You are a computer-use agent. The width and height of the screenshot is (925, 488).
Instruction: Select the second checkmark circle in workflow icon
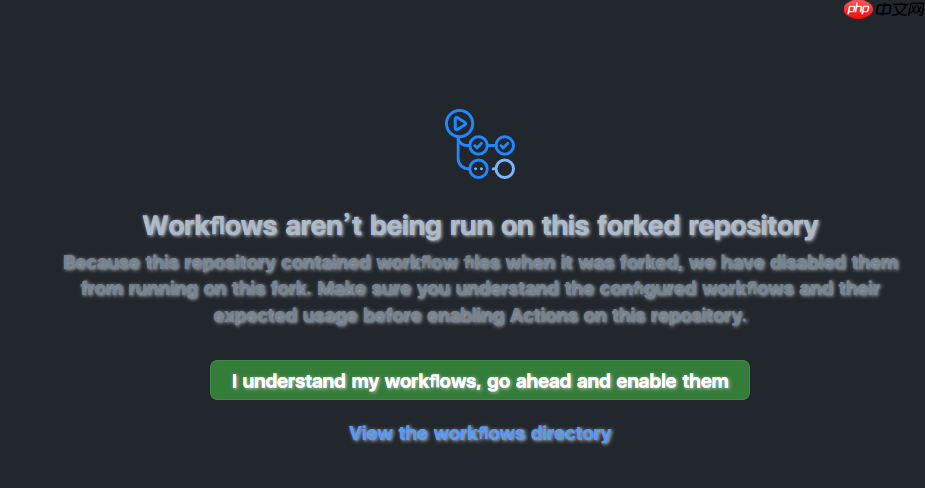pos(504,145)
